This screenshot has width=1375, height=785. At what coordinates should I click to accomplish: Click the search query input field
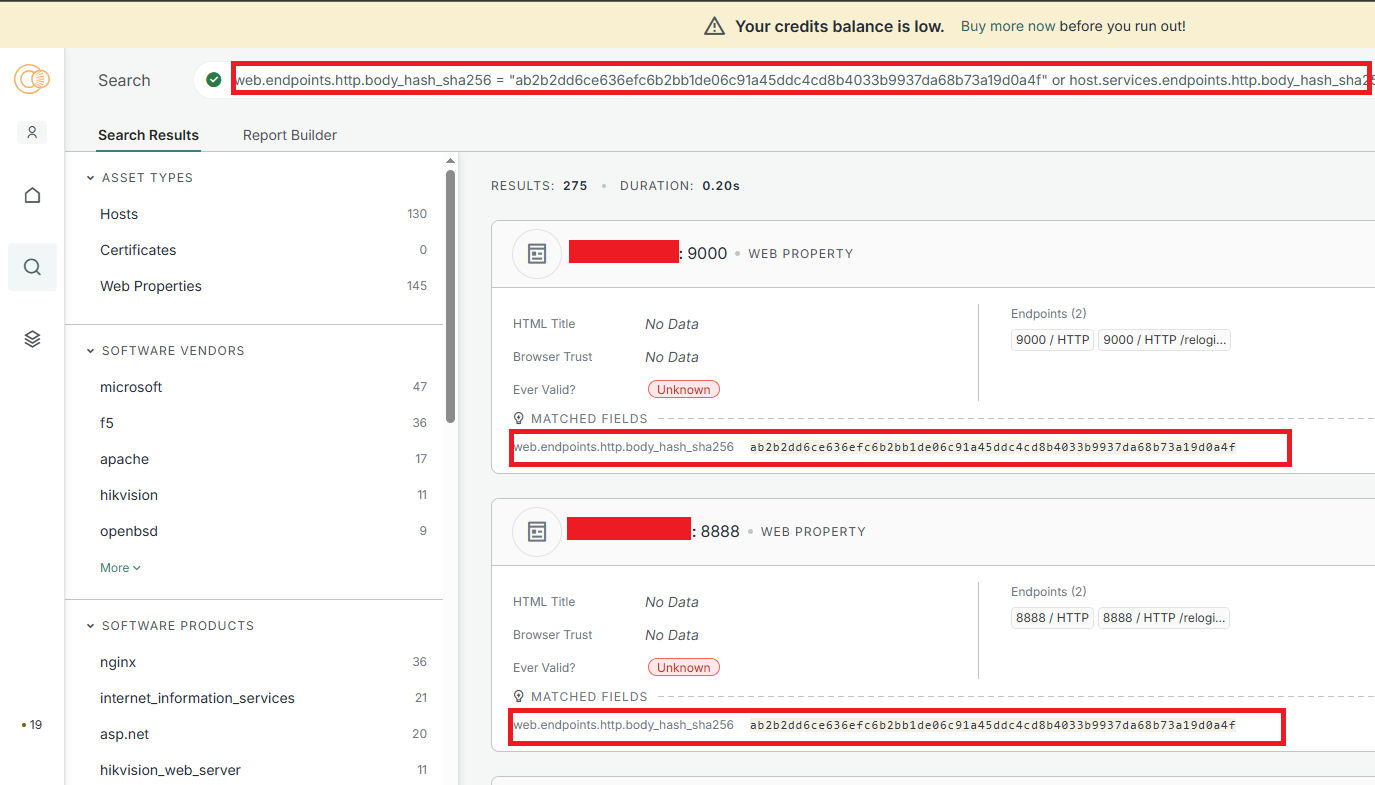click(800, 80)
